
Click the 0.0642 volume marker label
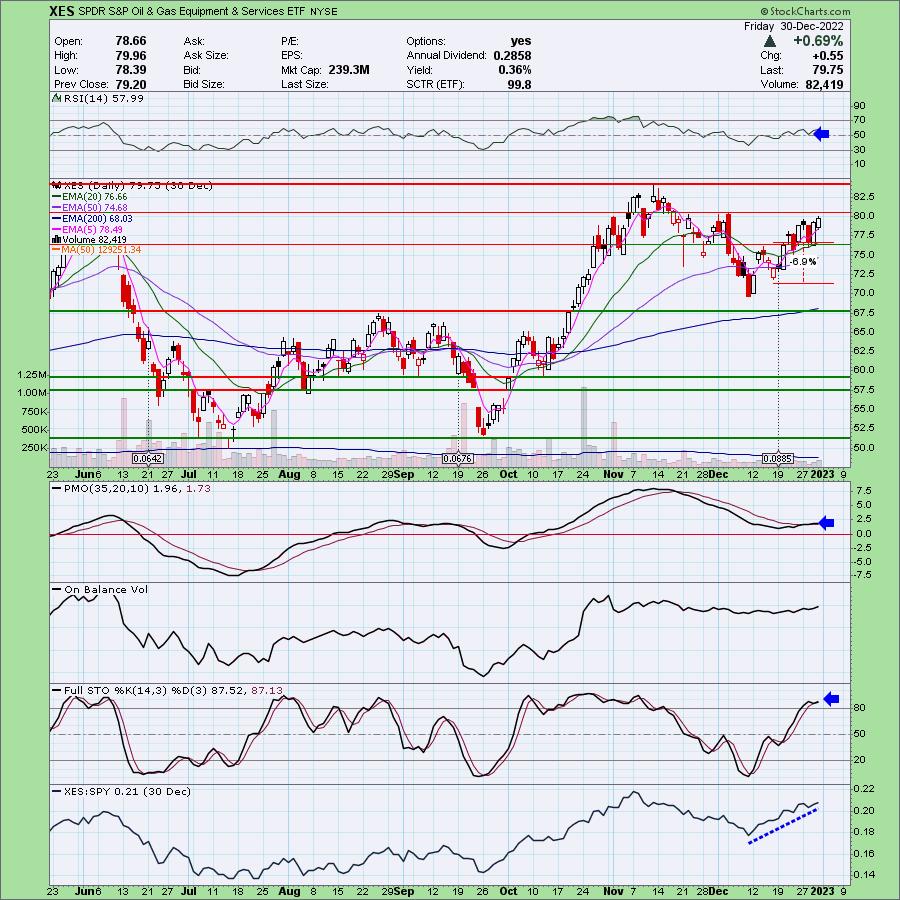point(148,459)
